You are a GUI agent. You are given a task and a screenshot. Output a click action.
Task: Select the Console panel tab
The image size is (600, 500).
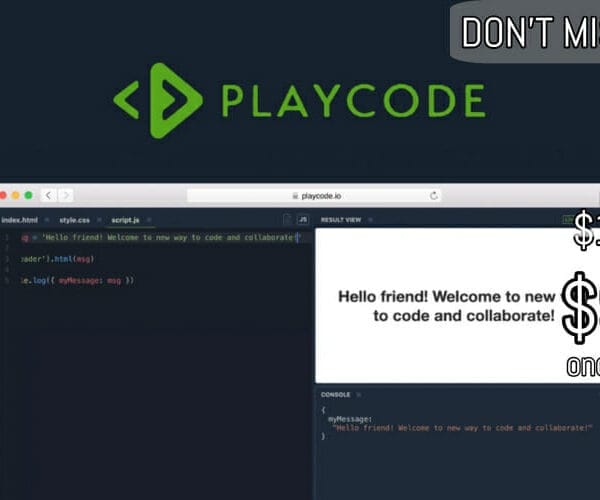pos(336,394)
